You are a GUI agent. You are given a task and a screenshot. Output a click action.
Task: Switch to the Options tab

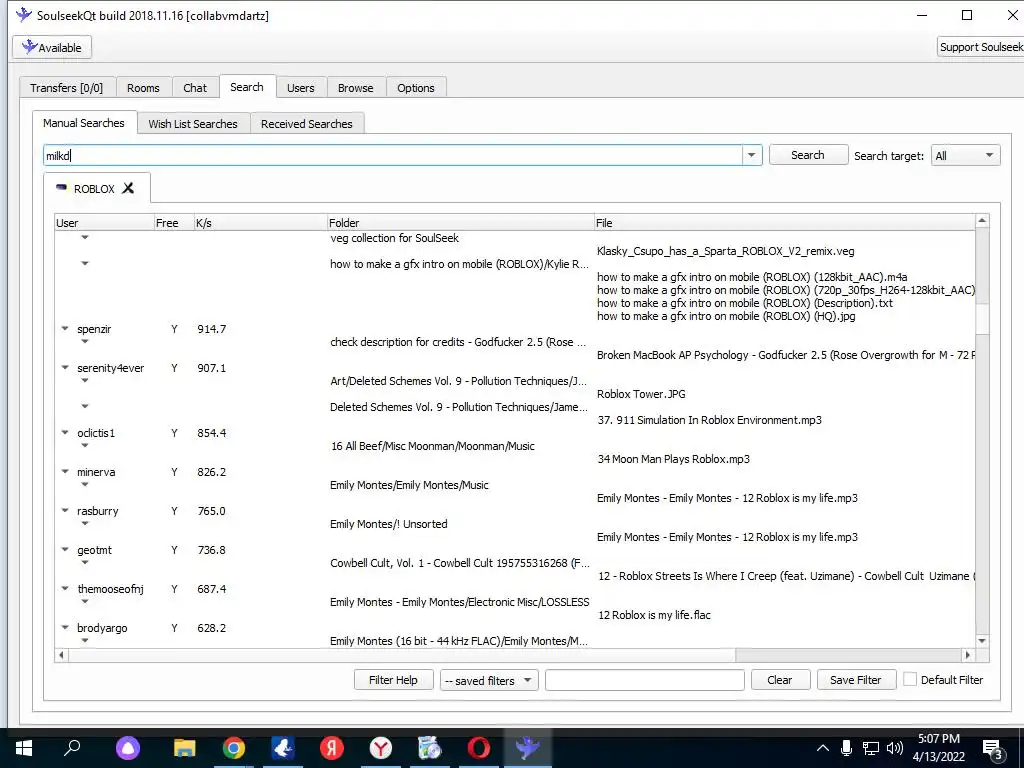point(415,88)
